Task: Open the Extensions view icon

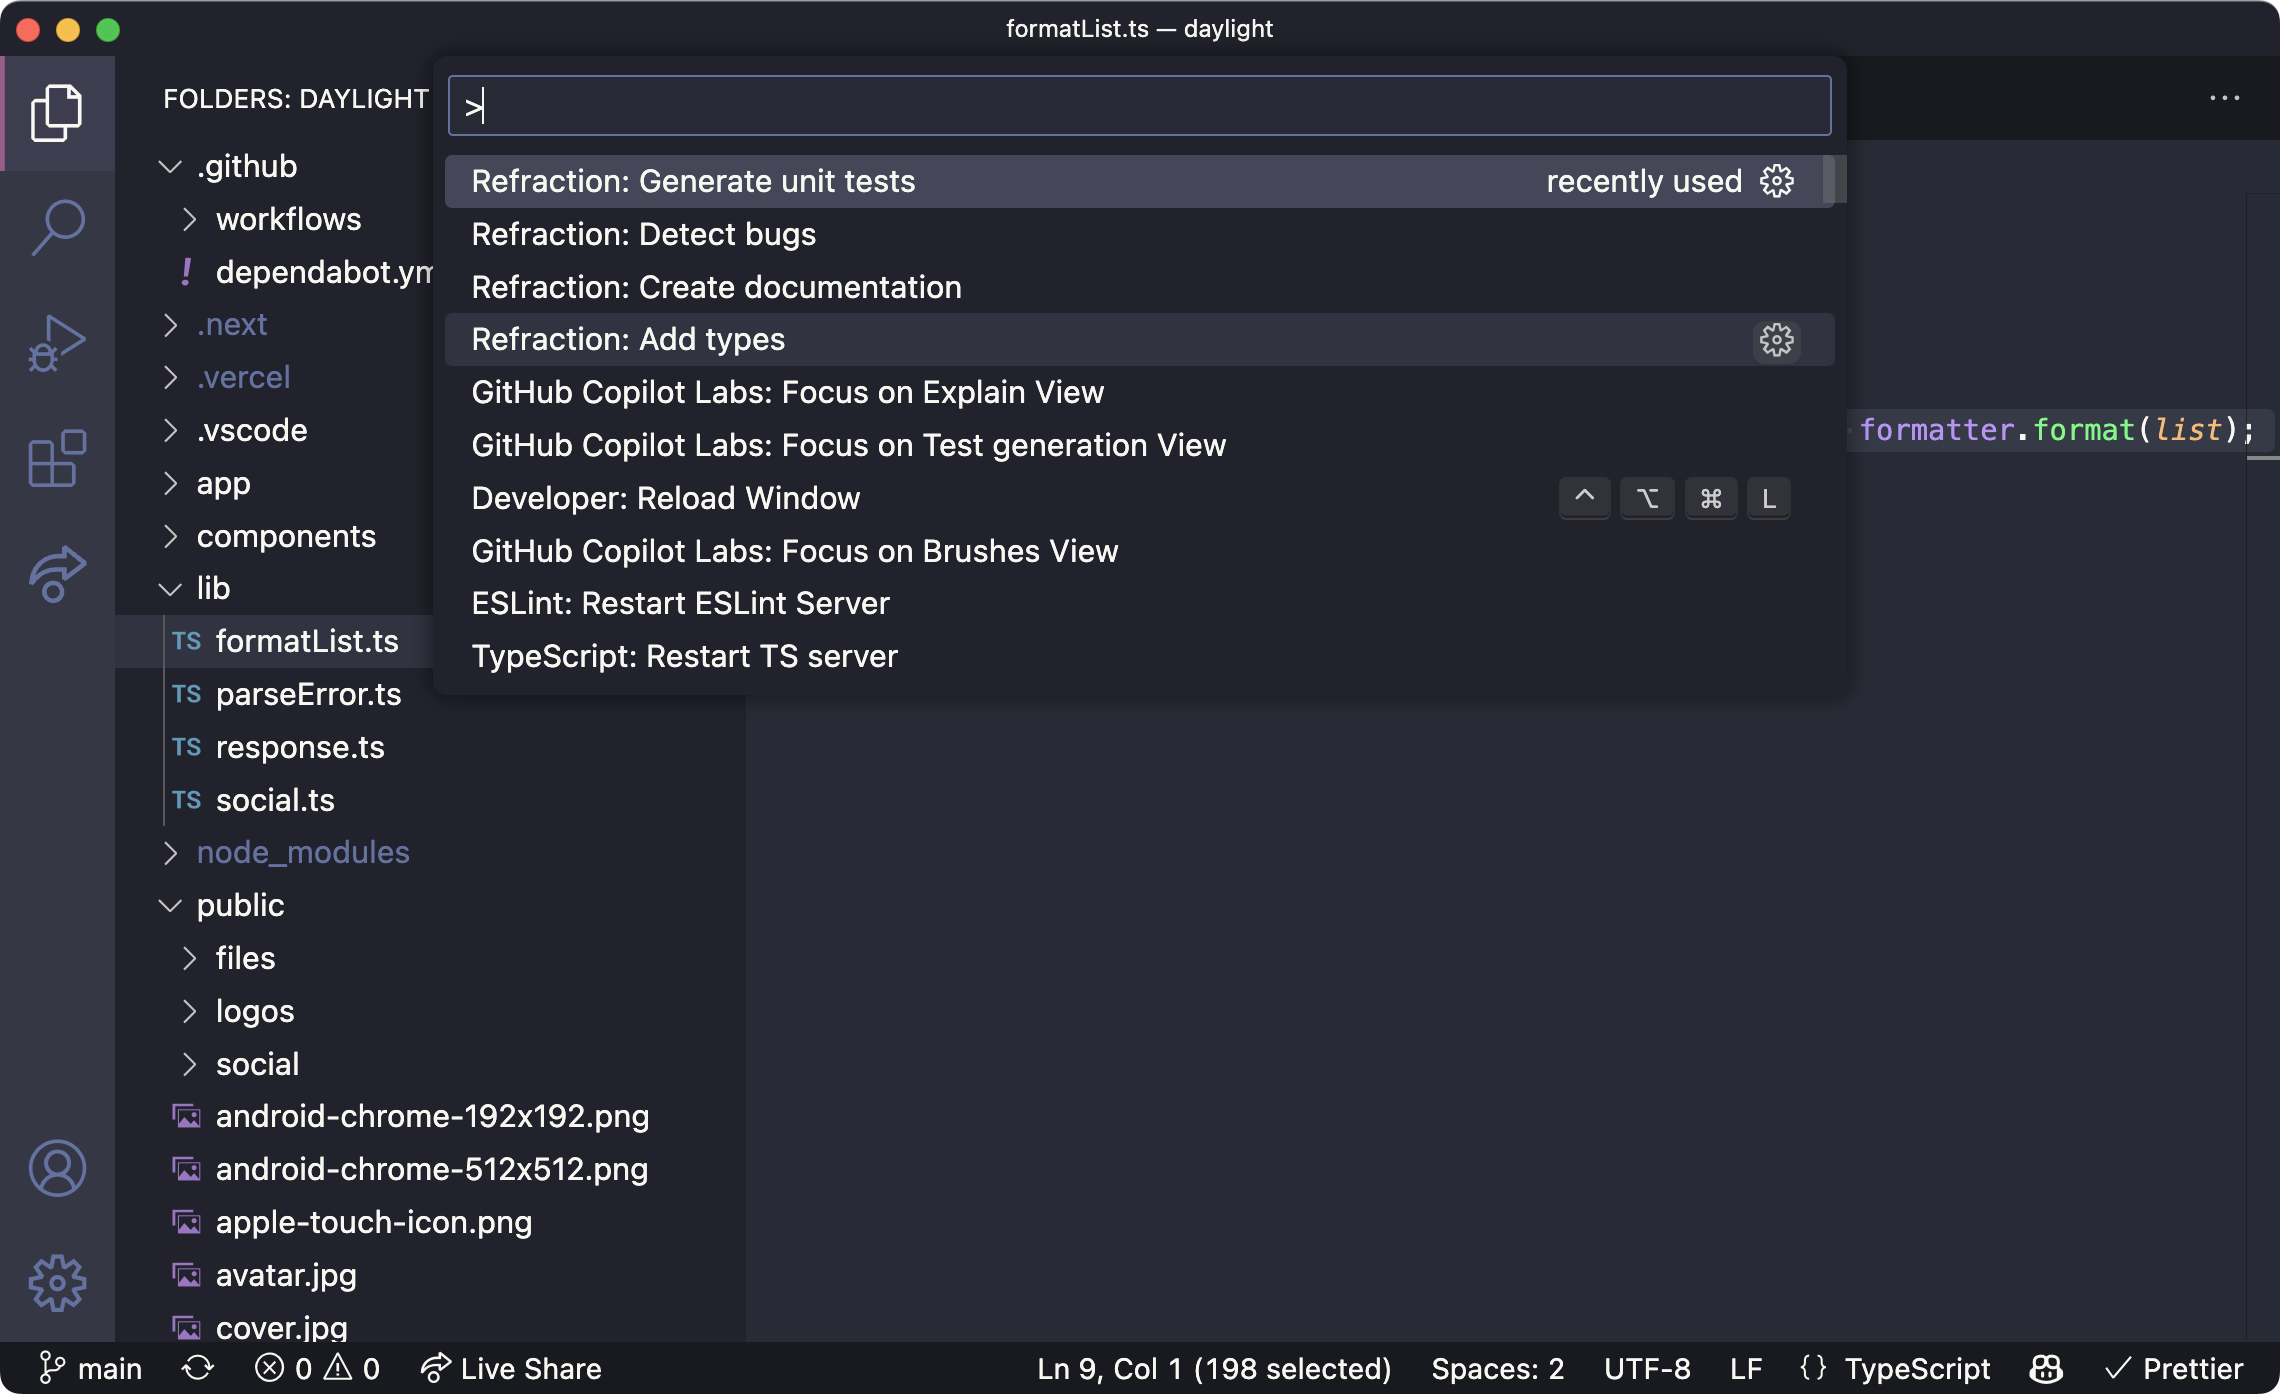Action: (x=57, y=459)
